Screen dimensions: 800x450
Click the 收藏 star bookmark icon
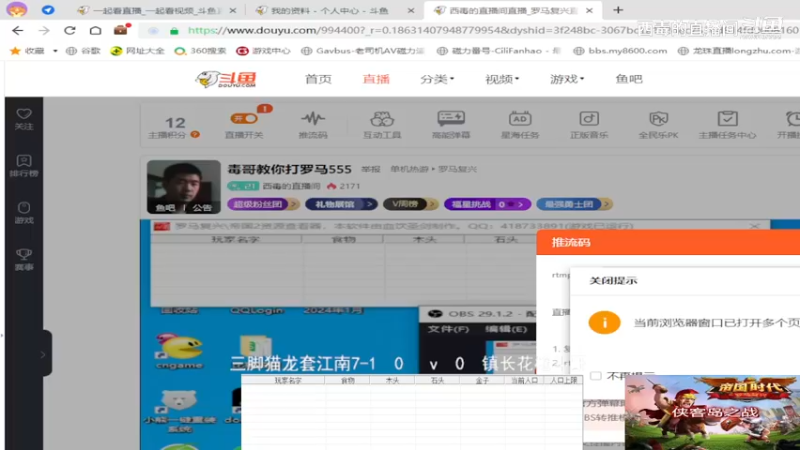click(x=15, y=51)
